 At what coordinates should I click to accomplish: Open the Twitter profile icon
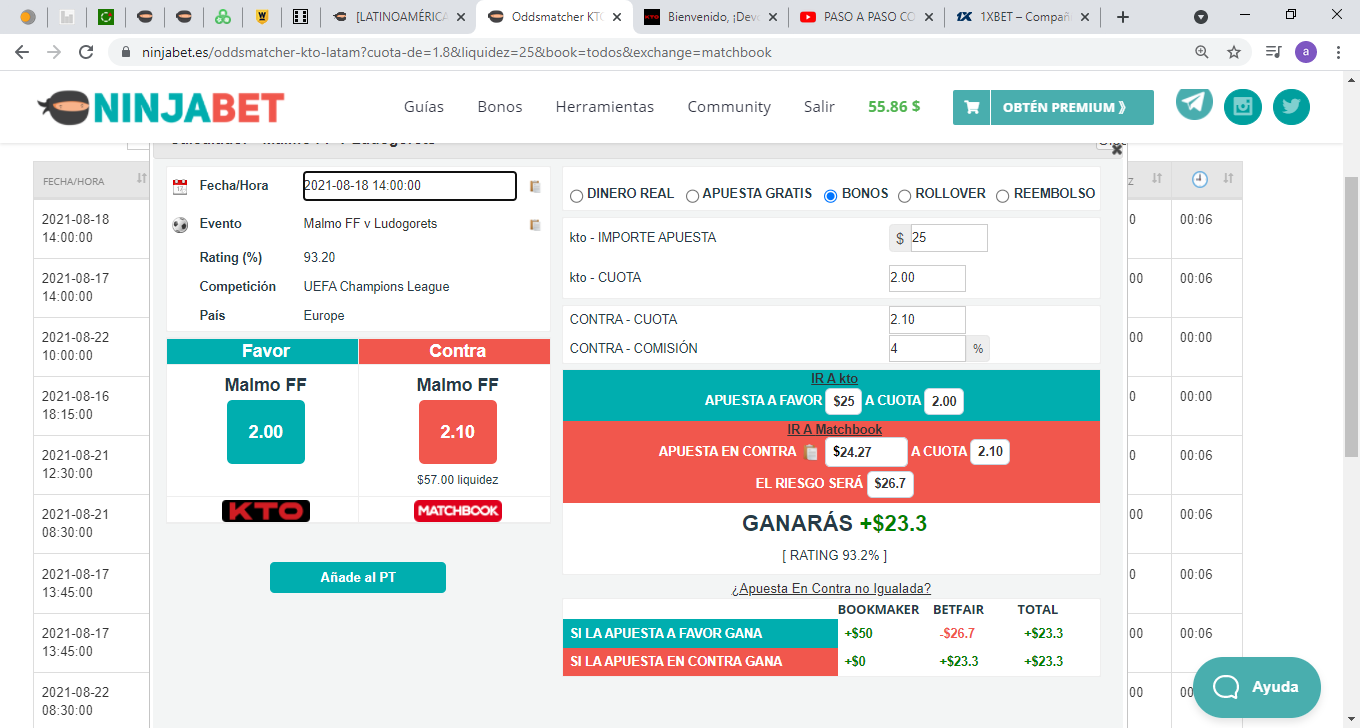(x=1291, y=107)
